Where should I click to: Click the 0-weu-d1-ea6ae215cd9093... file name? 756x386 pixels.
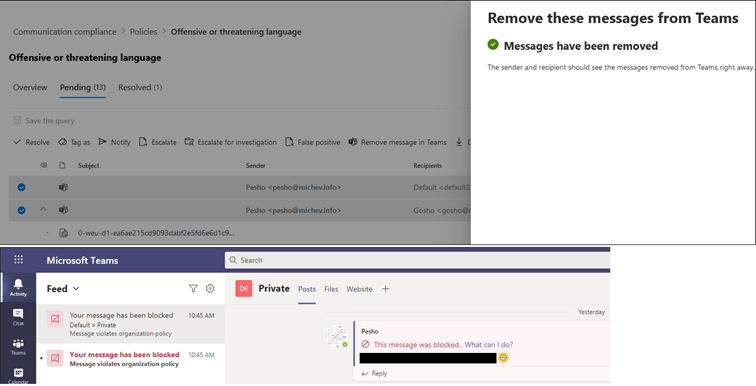coord(156,233)
